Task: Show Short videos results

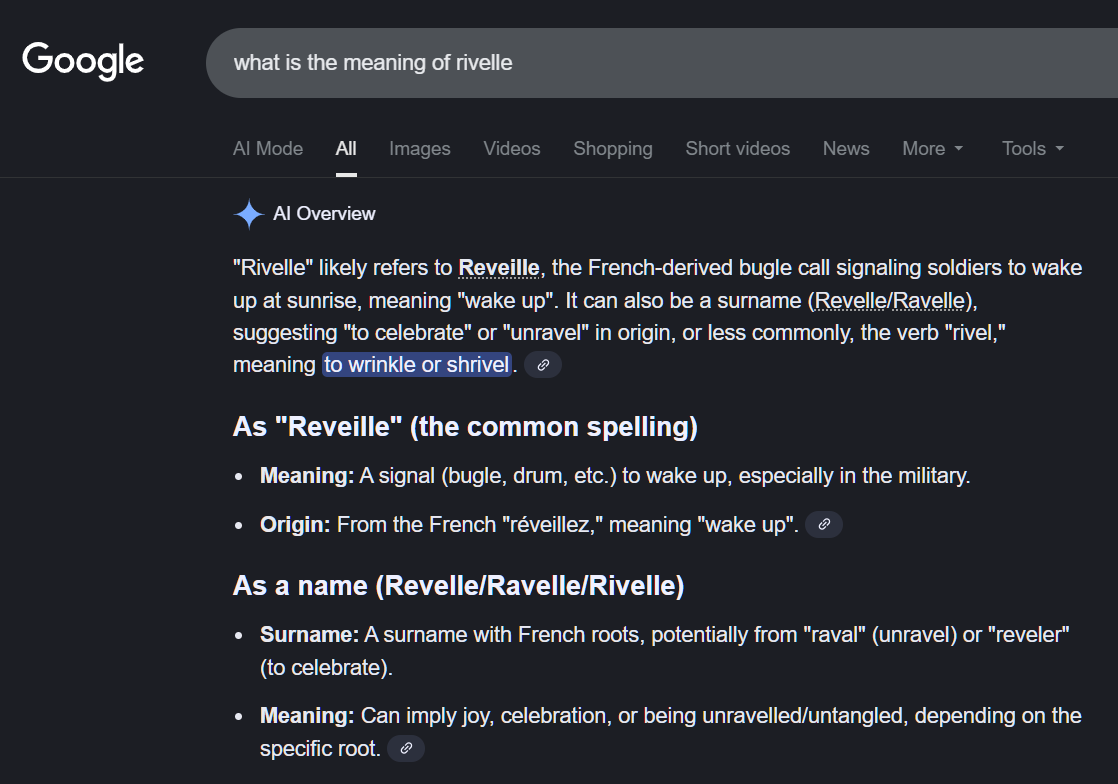Action: [x=737, y=148]
